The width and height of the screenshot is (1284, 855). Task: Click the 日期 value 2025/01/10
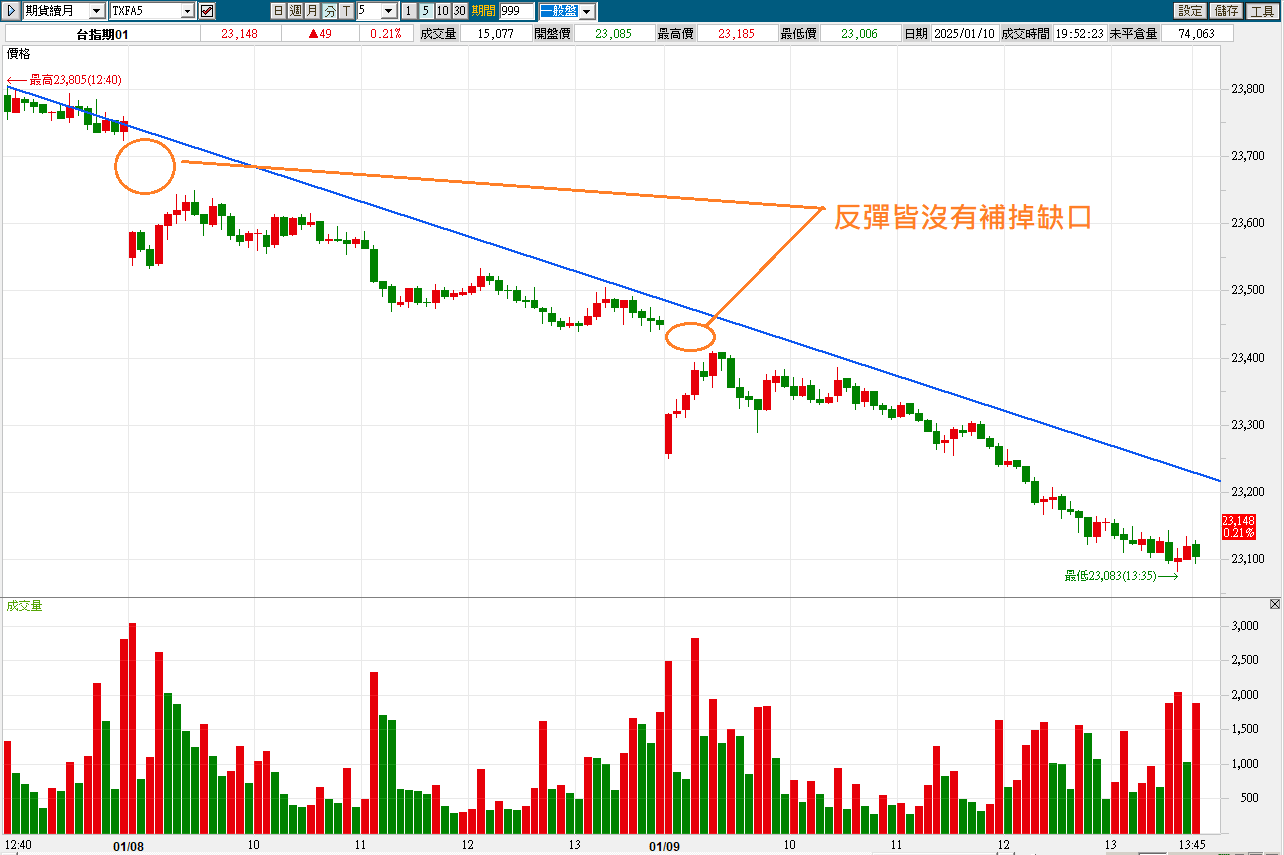pyautogui.click(x=965, y=34)
